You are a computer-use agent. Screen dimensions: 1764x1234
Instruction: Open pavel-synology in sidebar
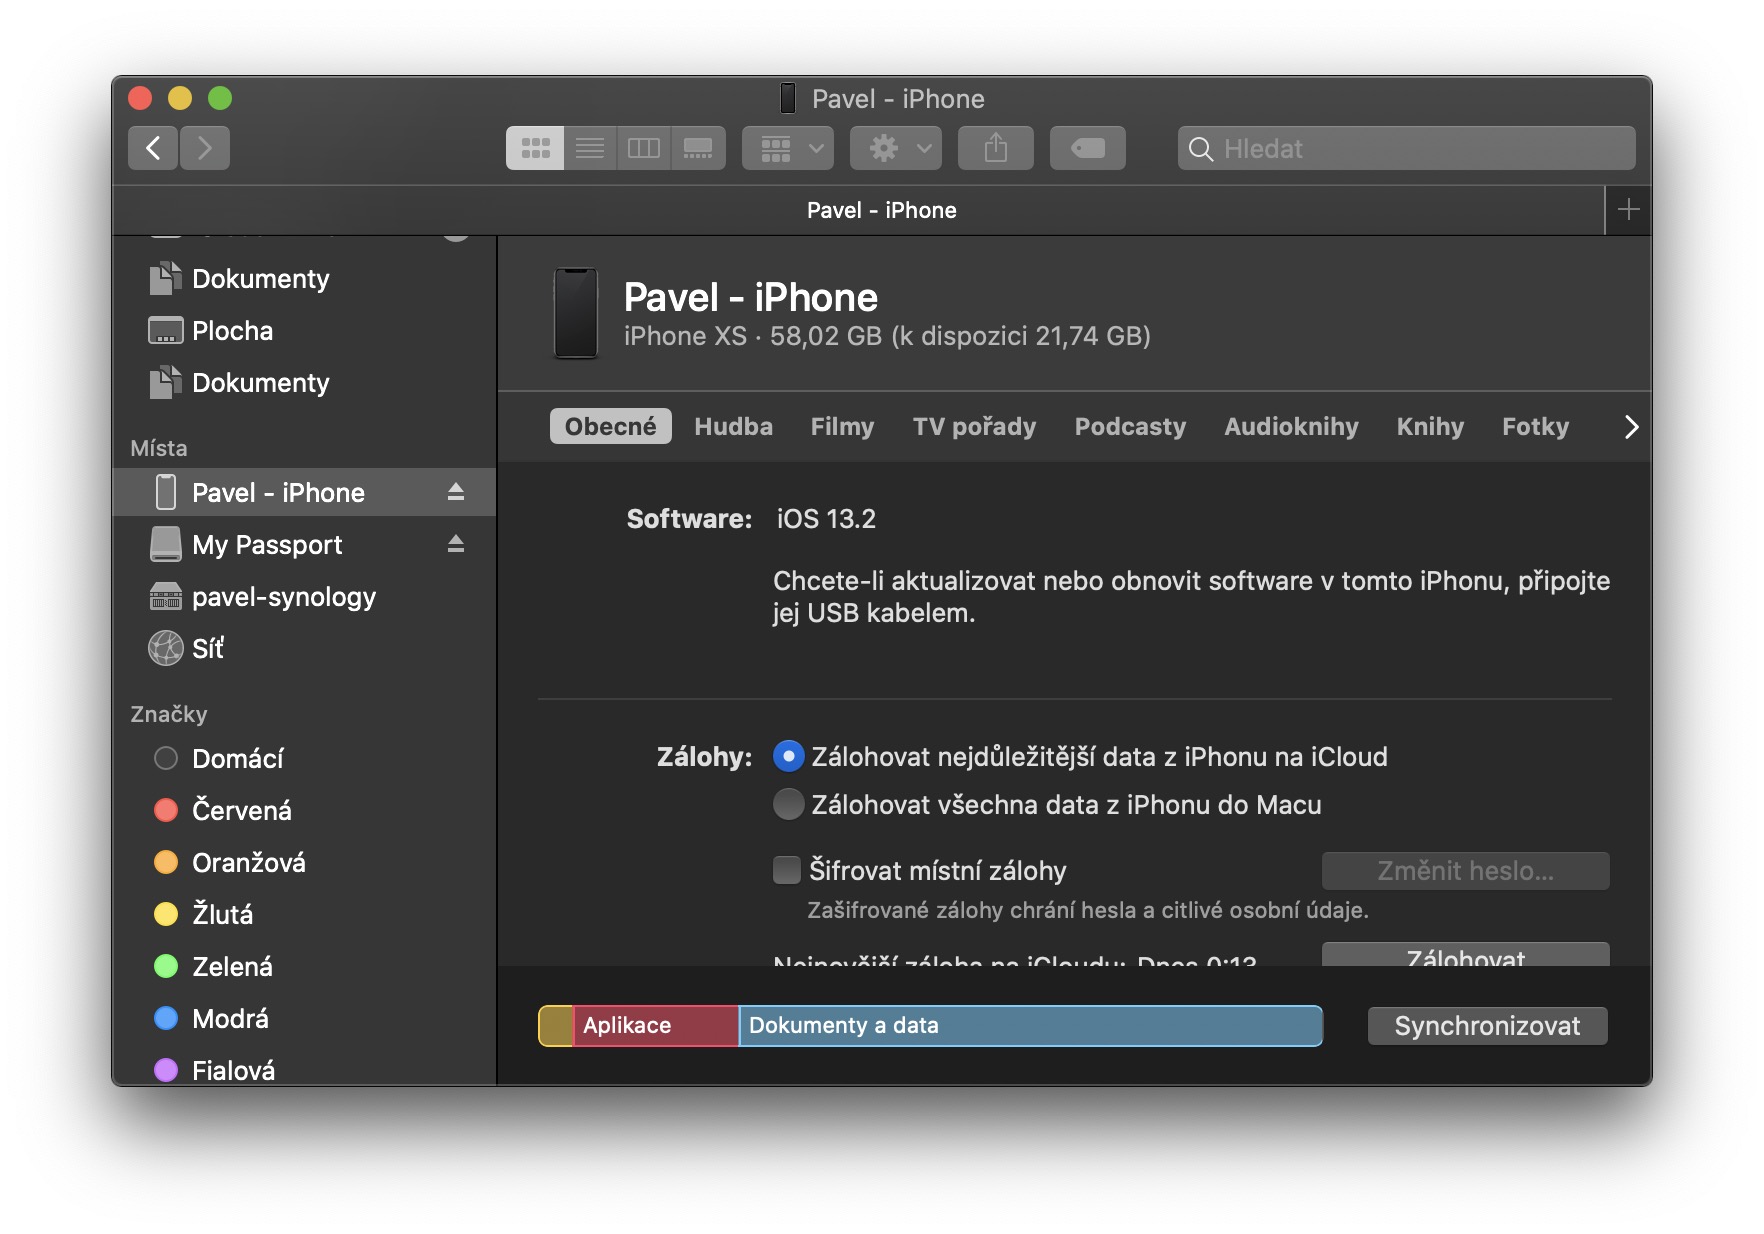click(304, 596)
